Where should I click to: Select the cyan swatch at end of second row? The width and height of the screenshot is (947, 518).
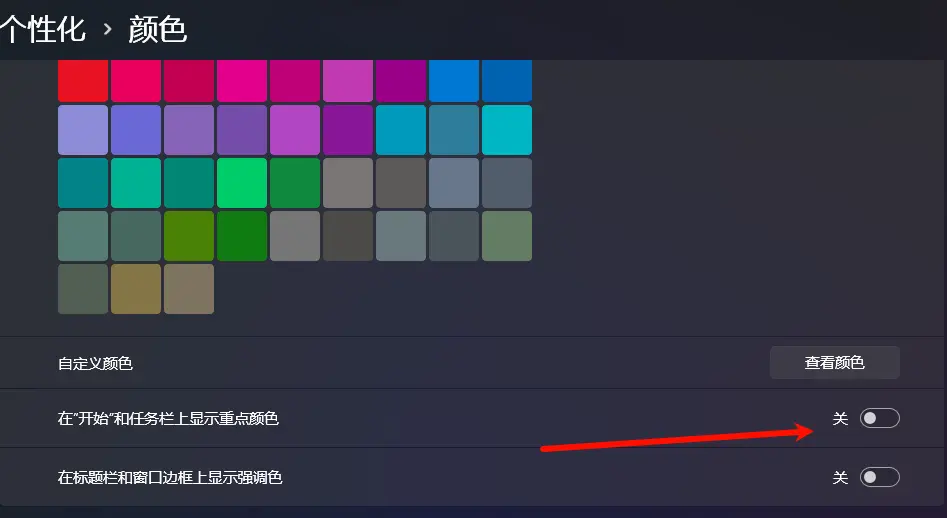pos(507,130)
